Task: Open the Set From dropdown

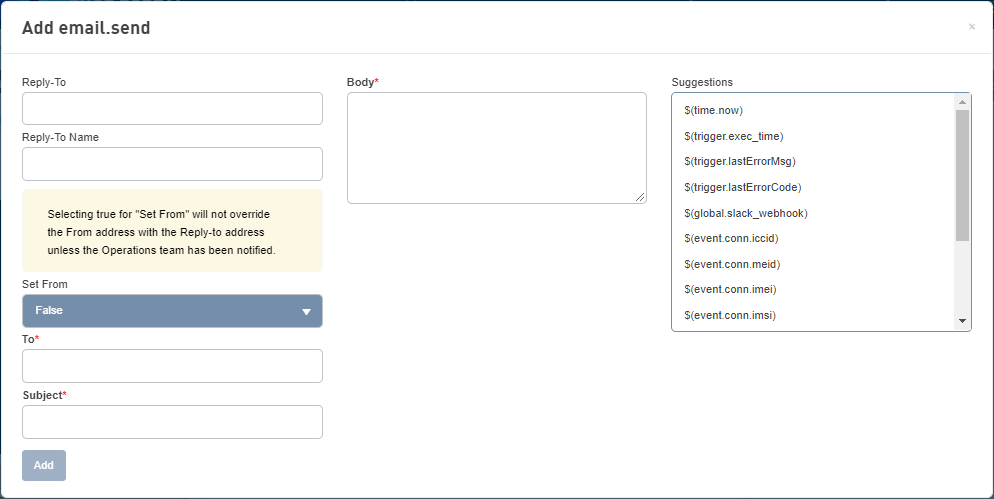Action: (172, 311)
